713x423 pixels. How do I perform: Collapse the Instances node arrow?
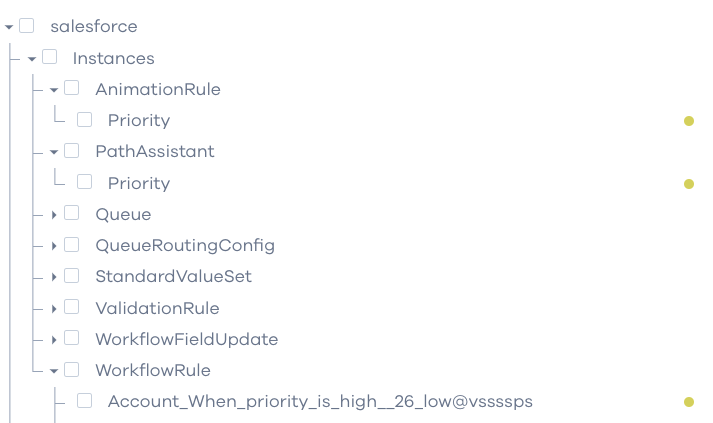[x=31, y=59]
